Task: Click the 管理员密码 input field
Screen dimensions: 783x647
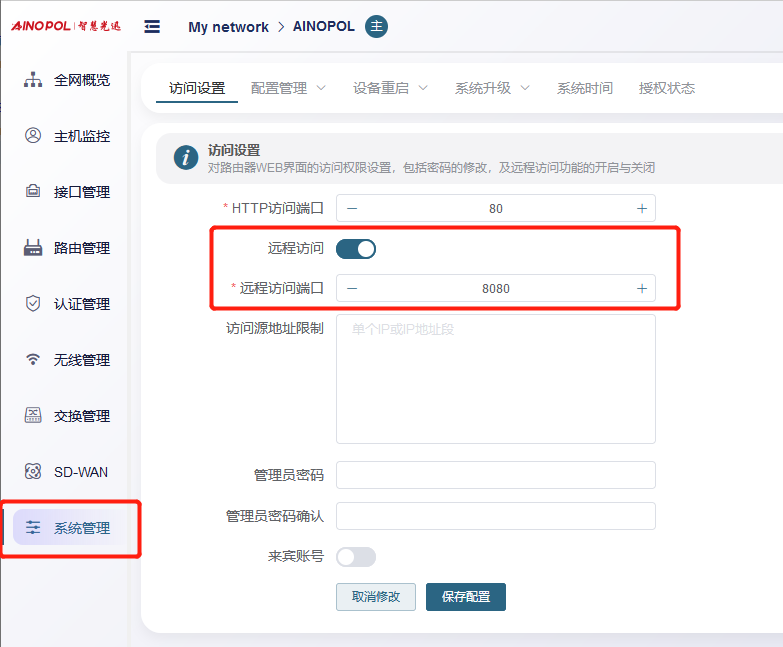Action: 495,475
